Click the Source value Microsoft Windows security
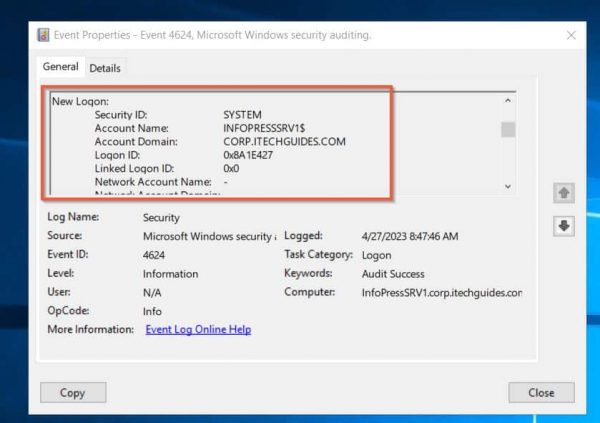 click(209, 237)
